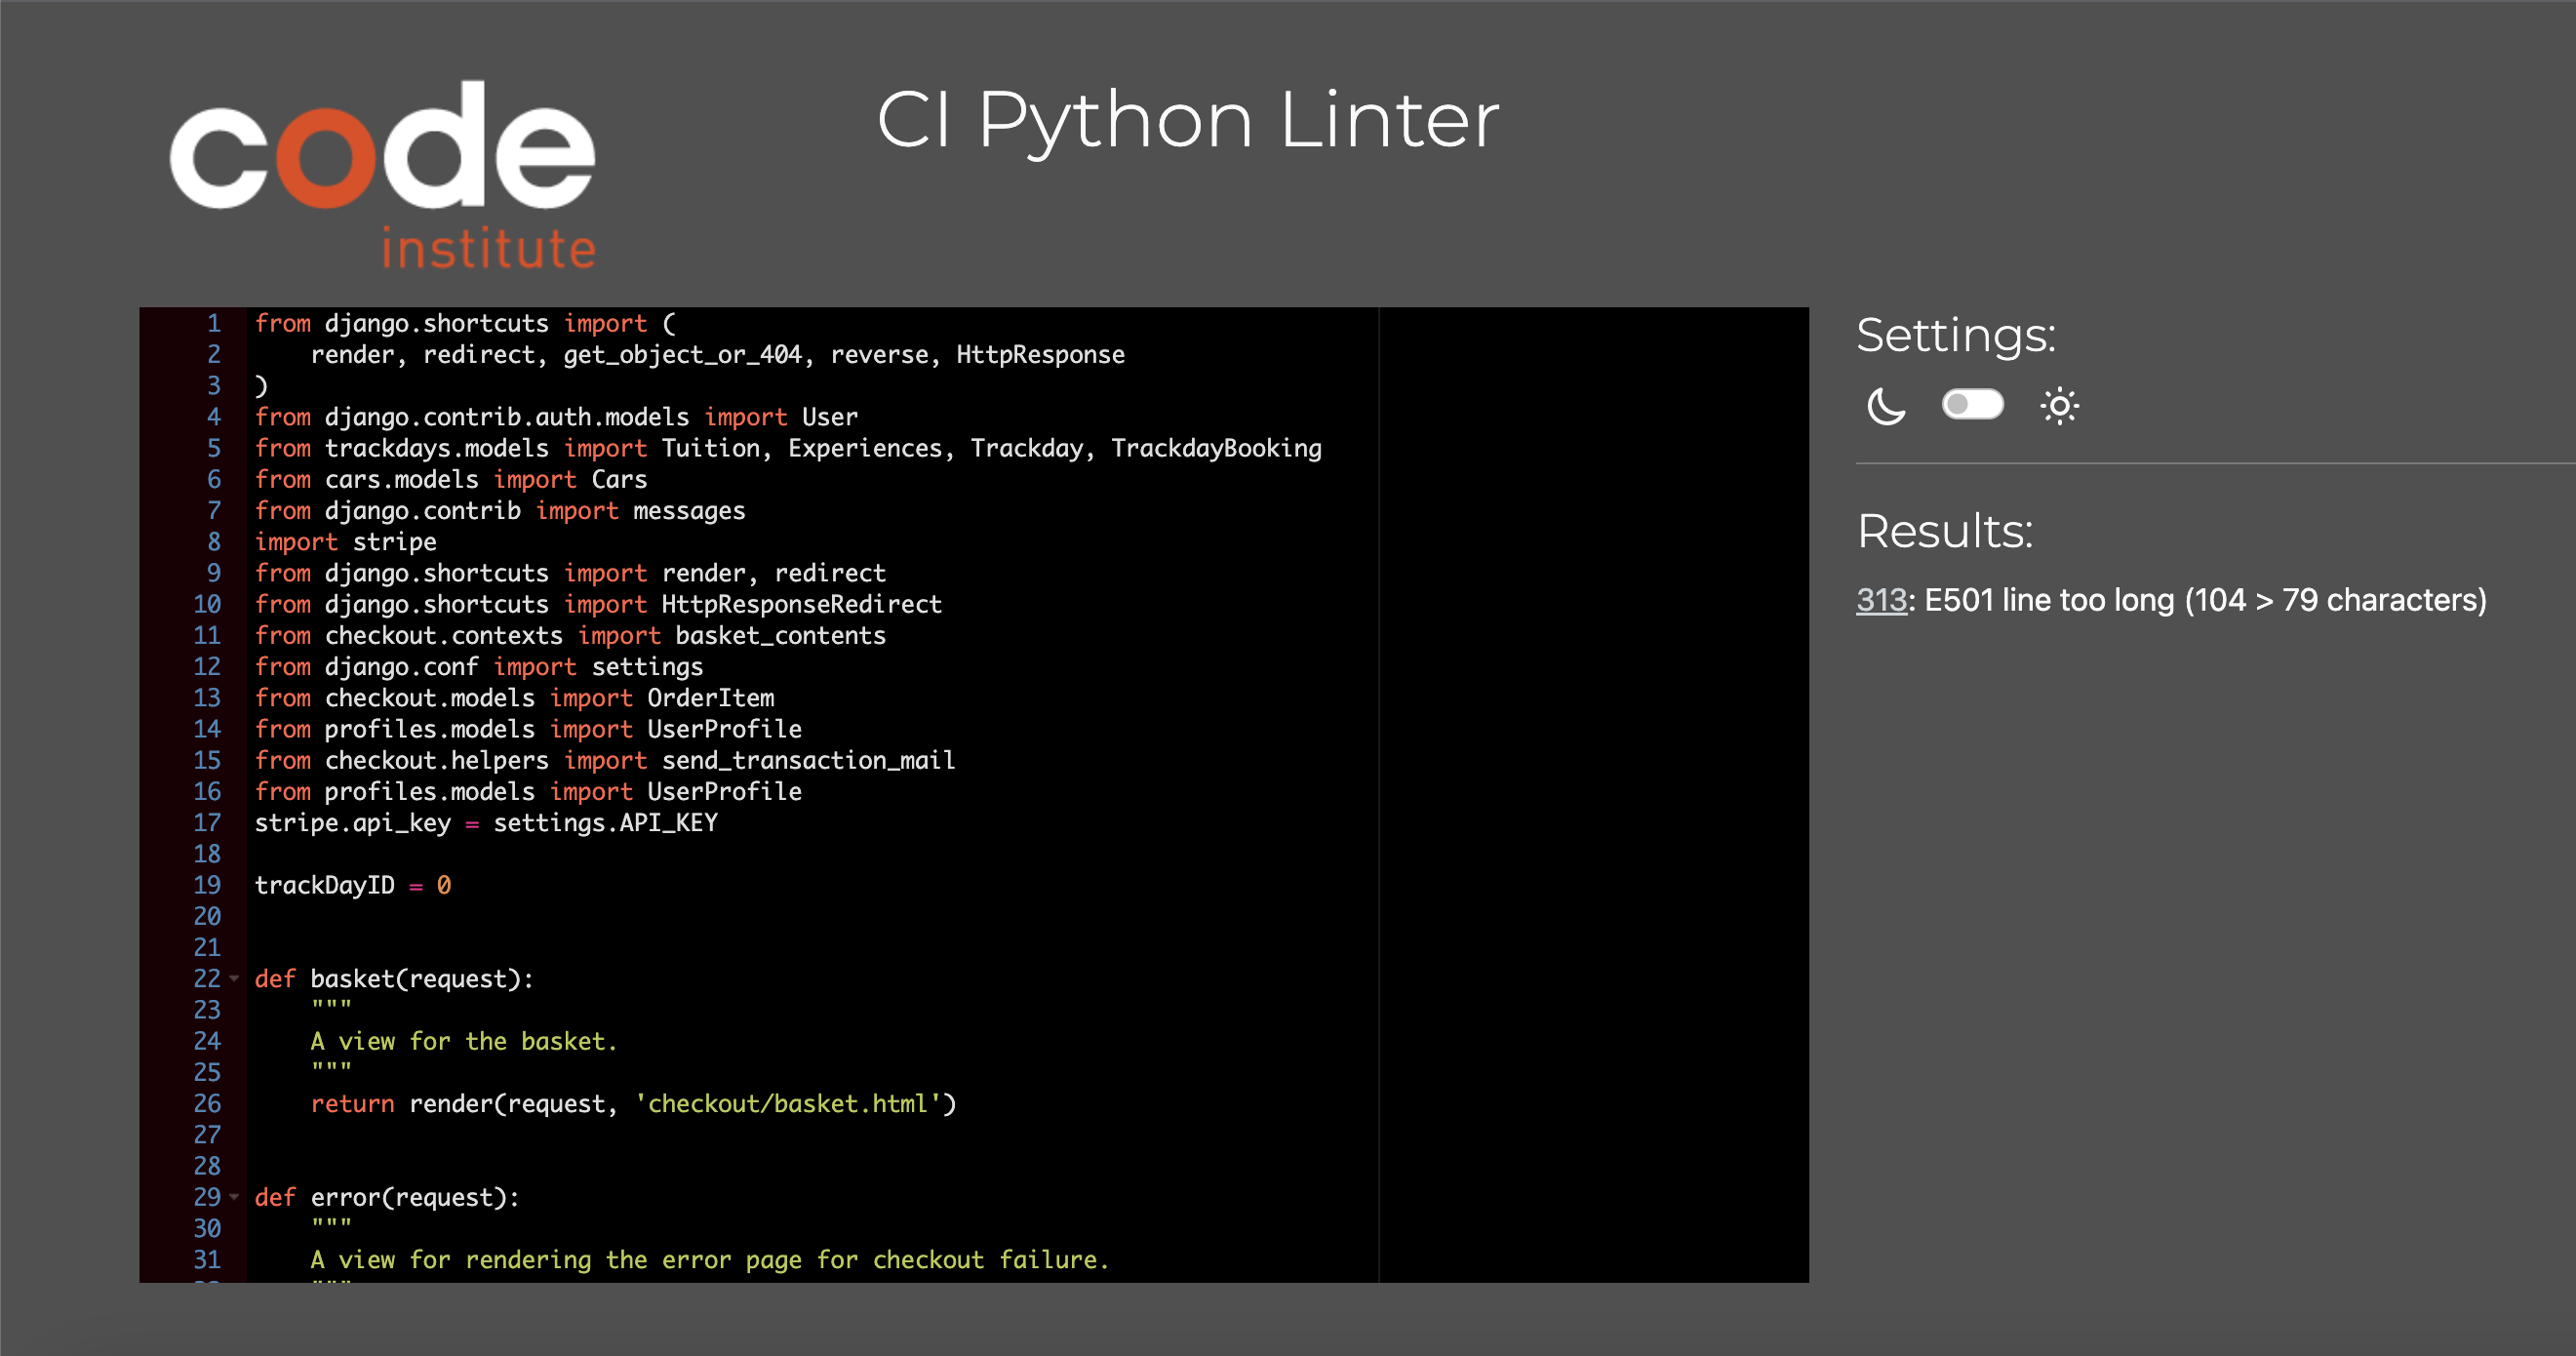
Task: Click the Settings heading
Action: (x=1956, y=335)
